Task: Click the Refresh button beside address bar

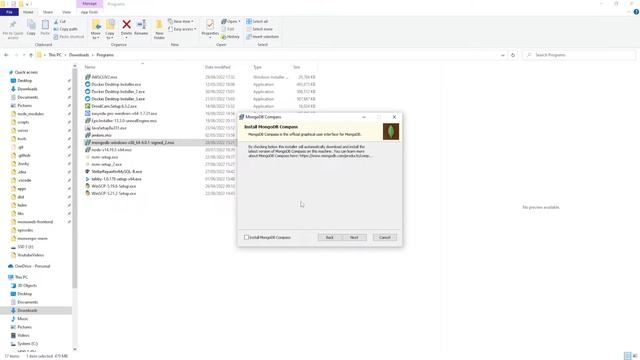Action: click(513, 55)
